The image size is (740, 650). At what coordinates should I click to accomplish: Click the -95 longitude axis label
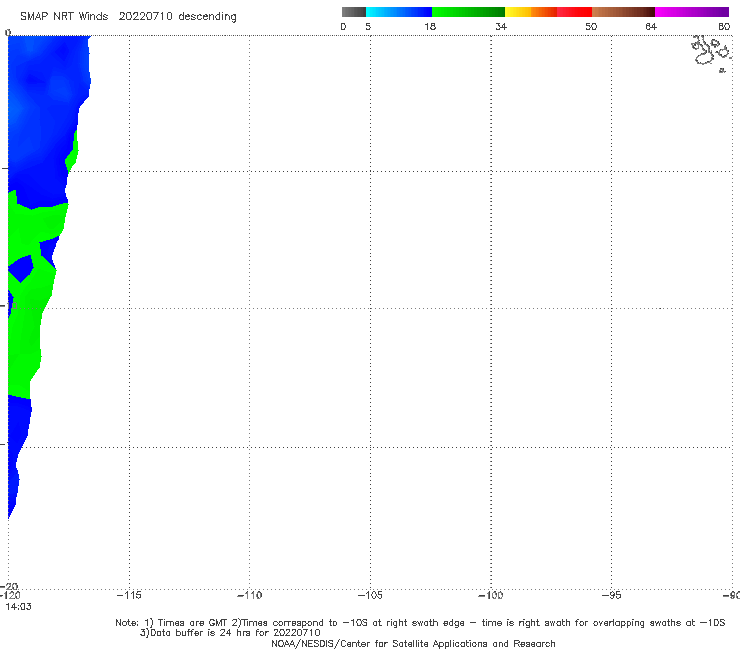[612, 595]
